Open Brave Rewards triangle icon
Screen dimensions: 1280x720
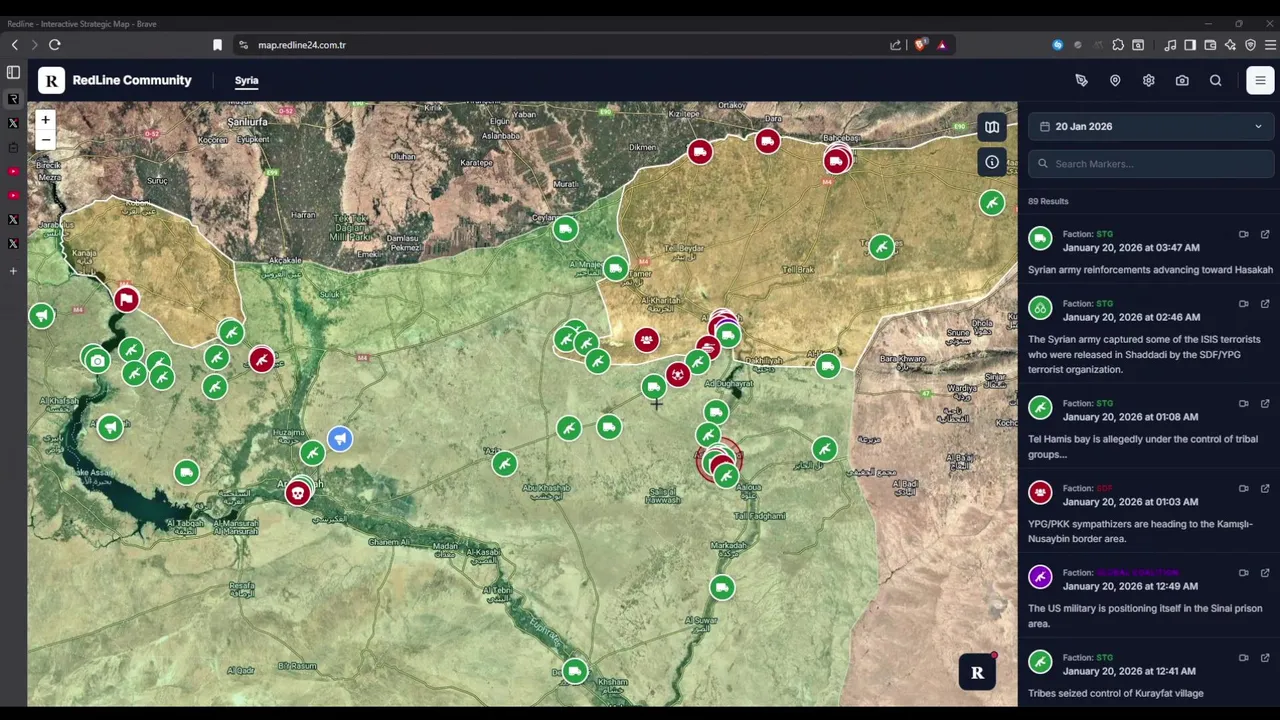pyautogui.click(x=942, y=45)
